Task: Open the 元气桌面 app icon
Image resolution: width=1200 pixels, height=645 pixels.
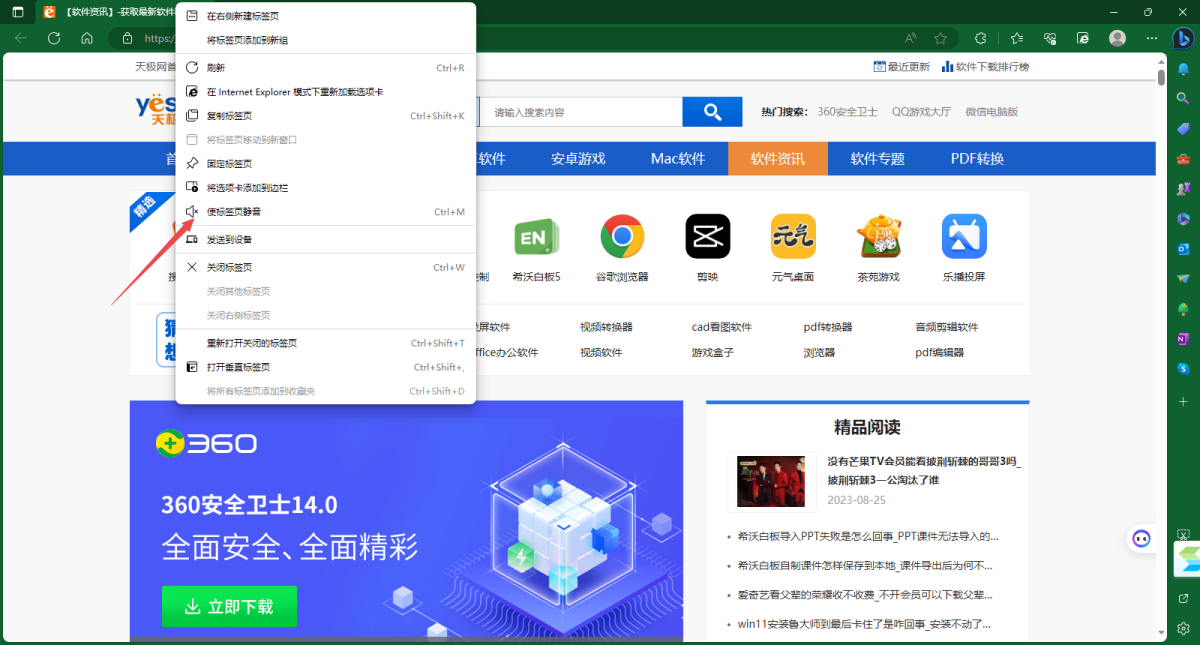Action: pos(793,237)
